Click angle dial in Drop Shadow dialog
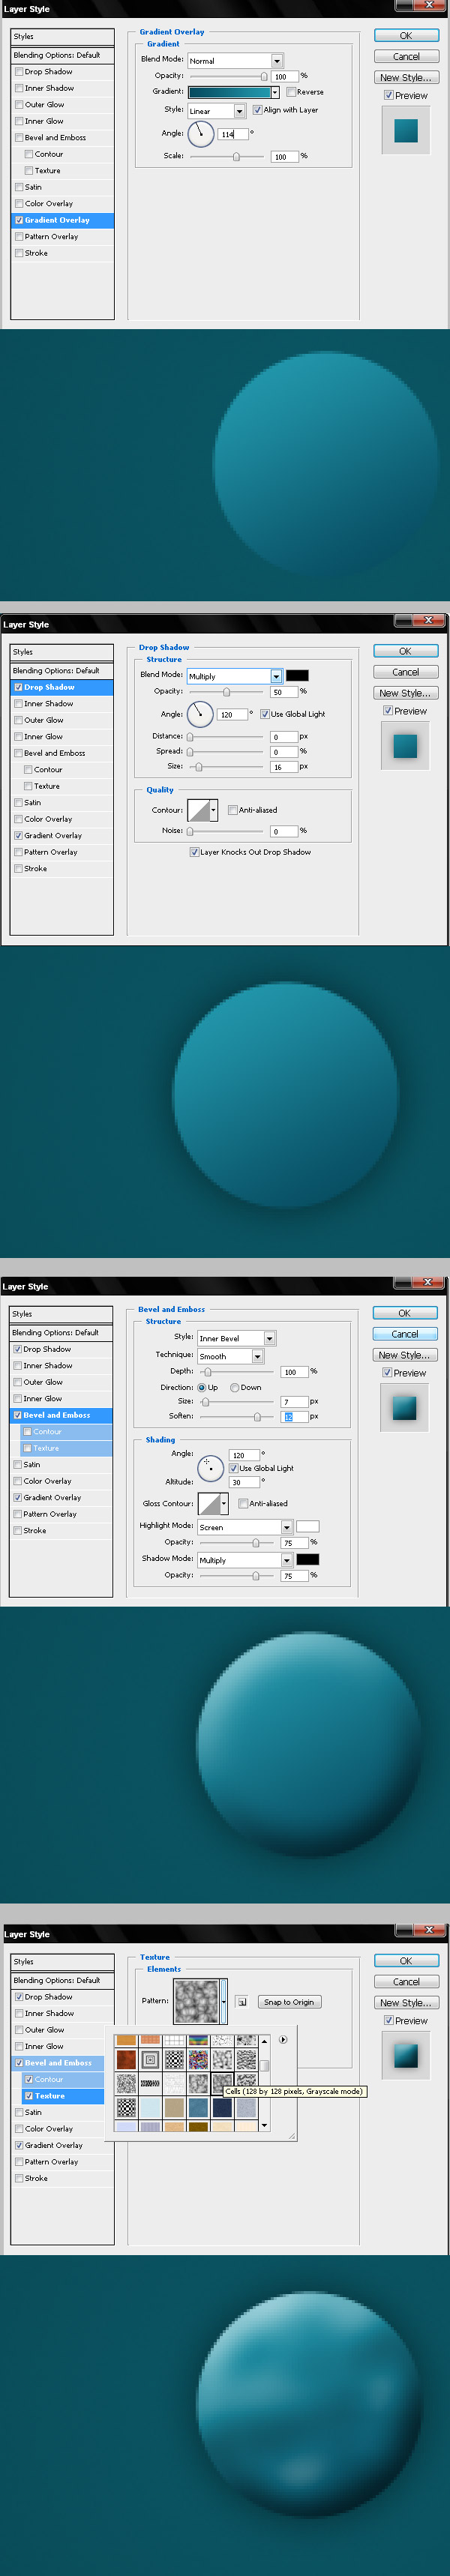The image size is (450, 2576). pos(200,714)
